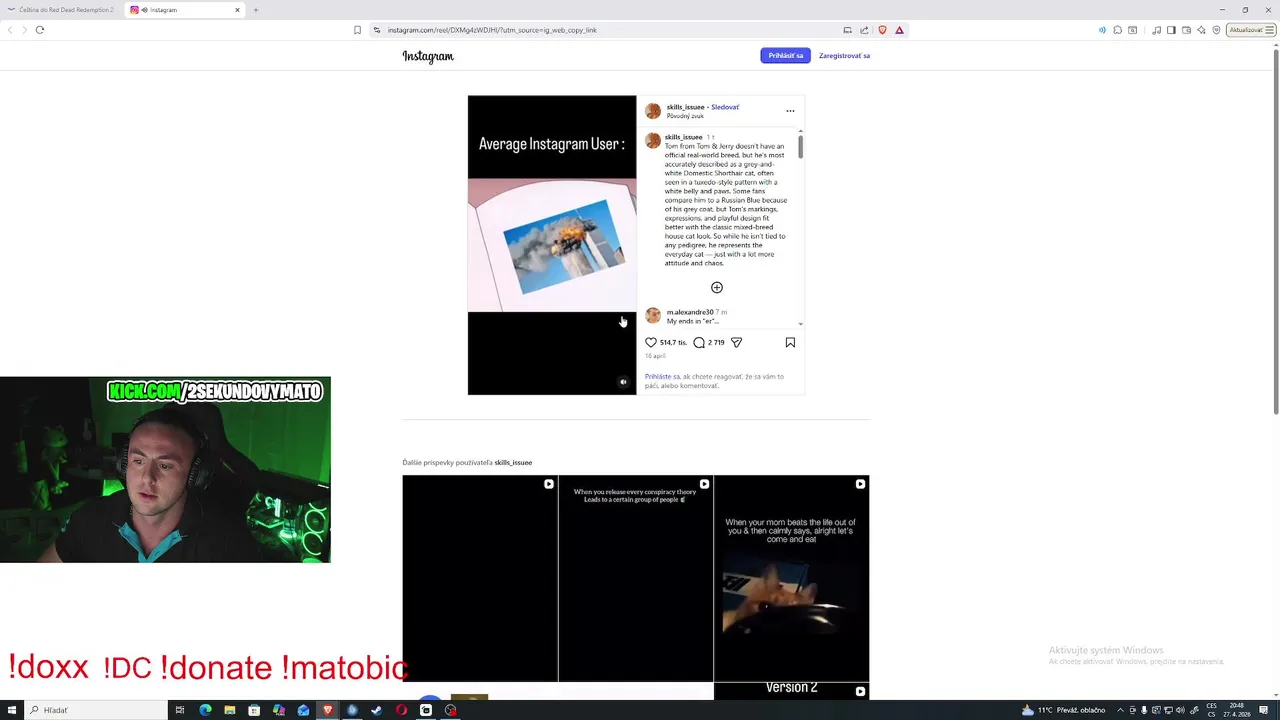This screenshot has width=1280, height=720.
Task: Switch to the Čeština do Red Dead Redemption 2 tab
Action: click(x=60, y=10)
